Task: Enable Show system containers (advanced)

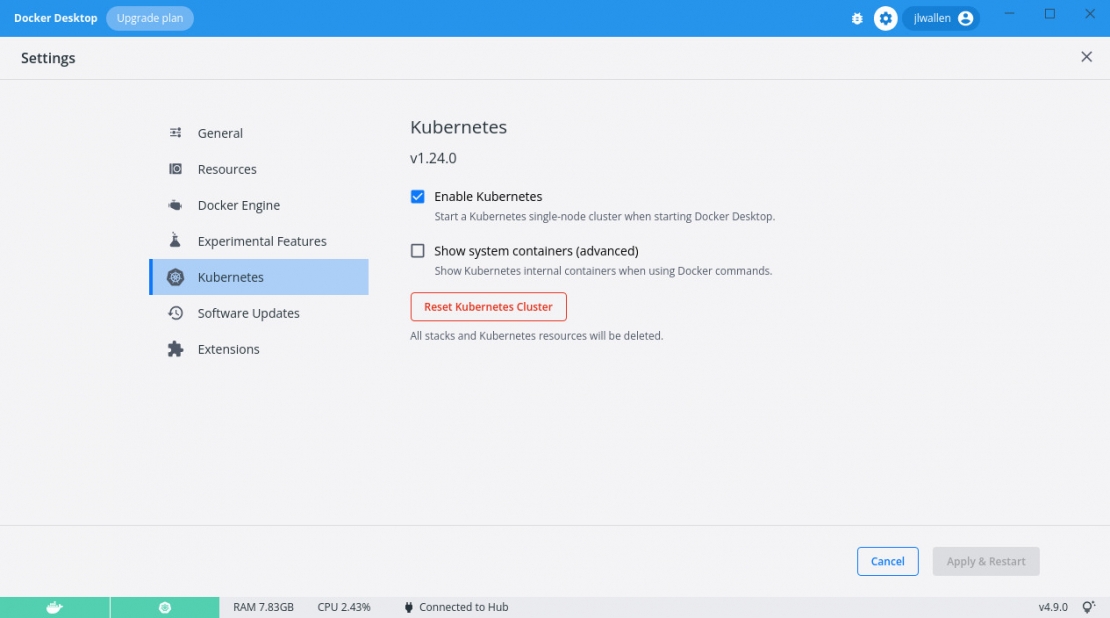Action: point(417,250)
